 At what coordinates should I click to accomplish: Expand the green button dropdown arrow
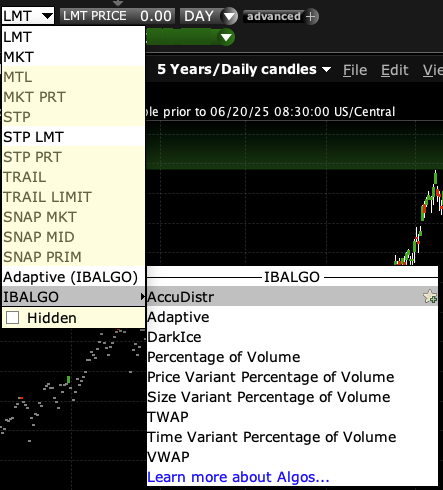click(226, 37)
